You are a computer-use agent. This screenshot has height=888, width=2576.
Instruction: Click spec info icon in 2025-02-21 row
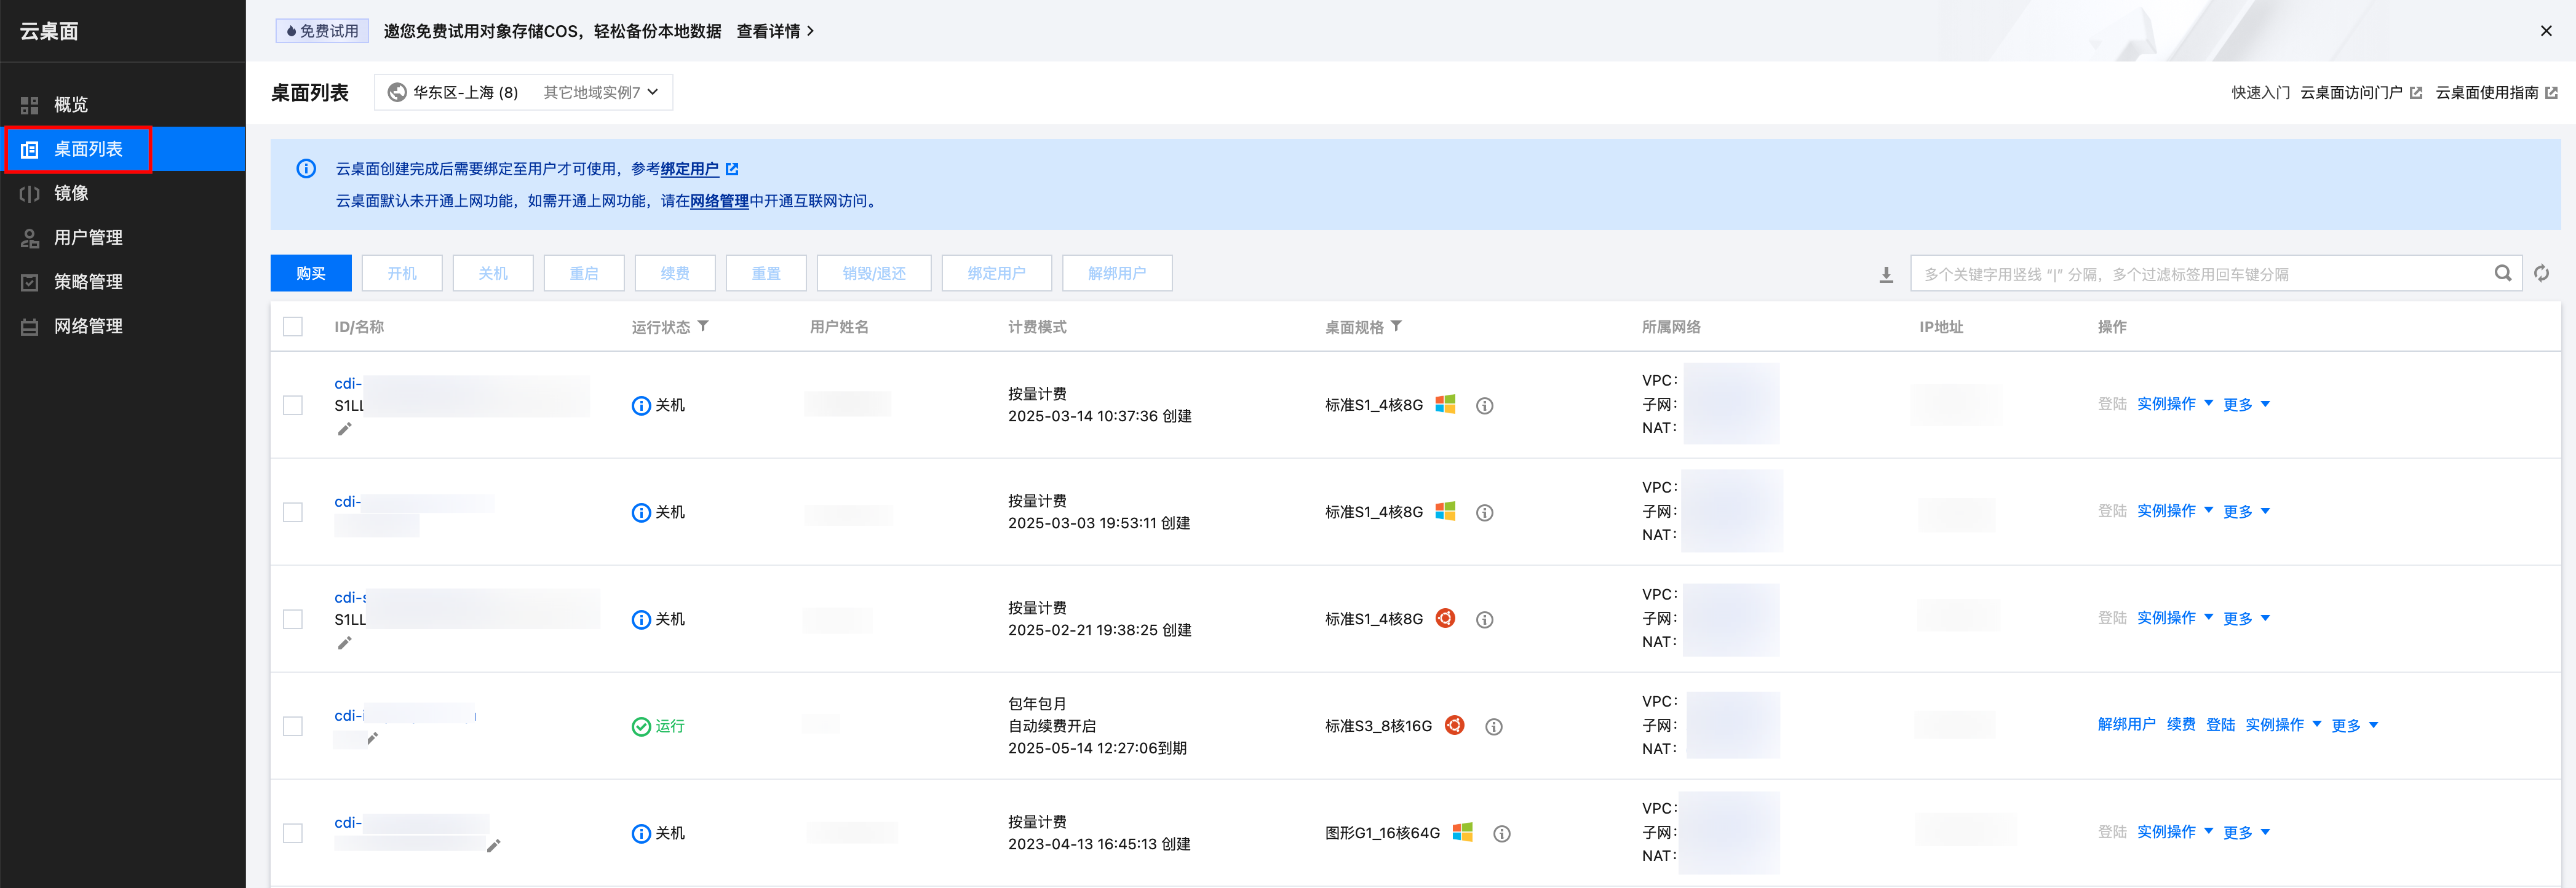tap(1485, 619)
